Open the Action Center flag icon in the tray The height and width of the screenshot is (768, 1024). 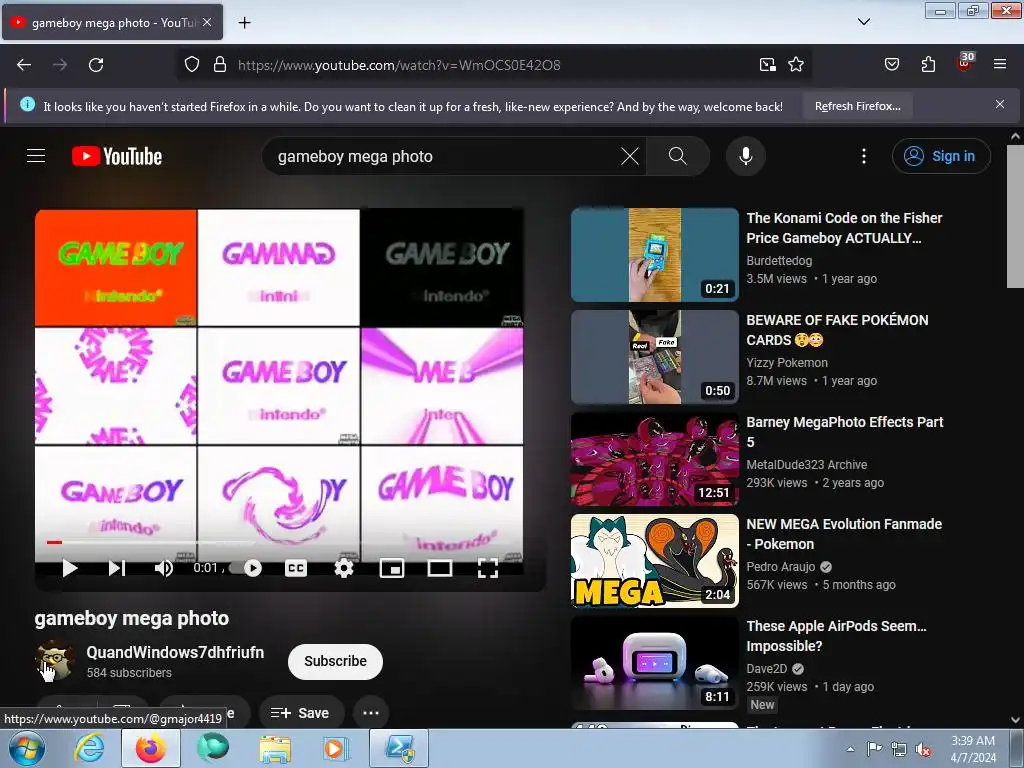click(x=874, y=749)
